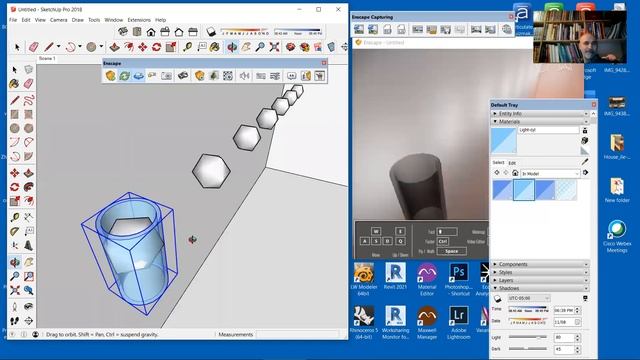Select the Rotate tool in top toolbar
The image size is (640, 360).
(x=156, y=47)
